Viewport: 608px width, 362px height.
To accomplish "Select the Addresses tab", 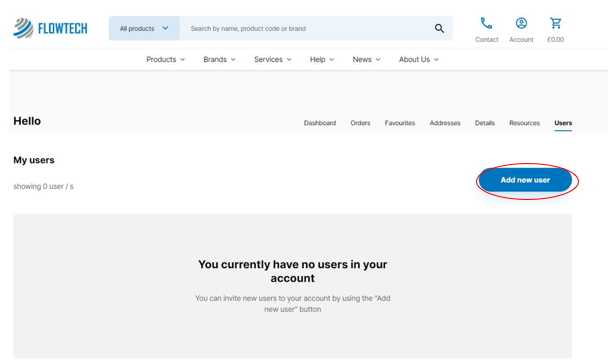I will point(445,123).
